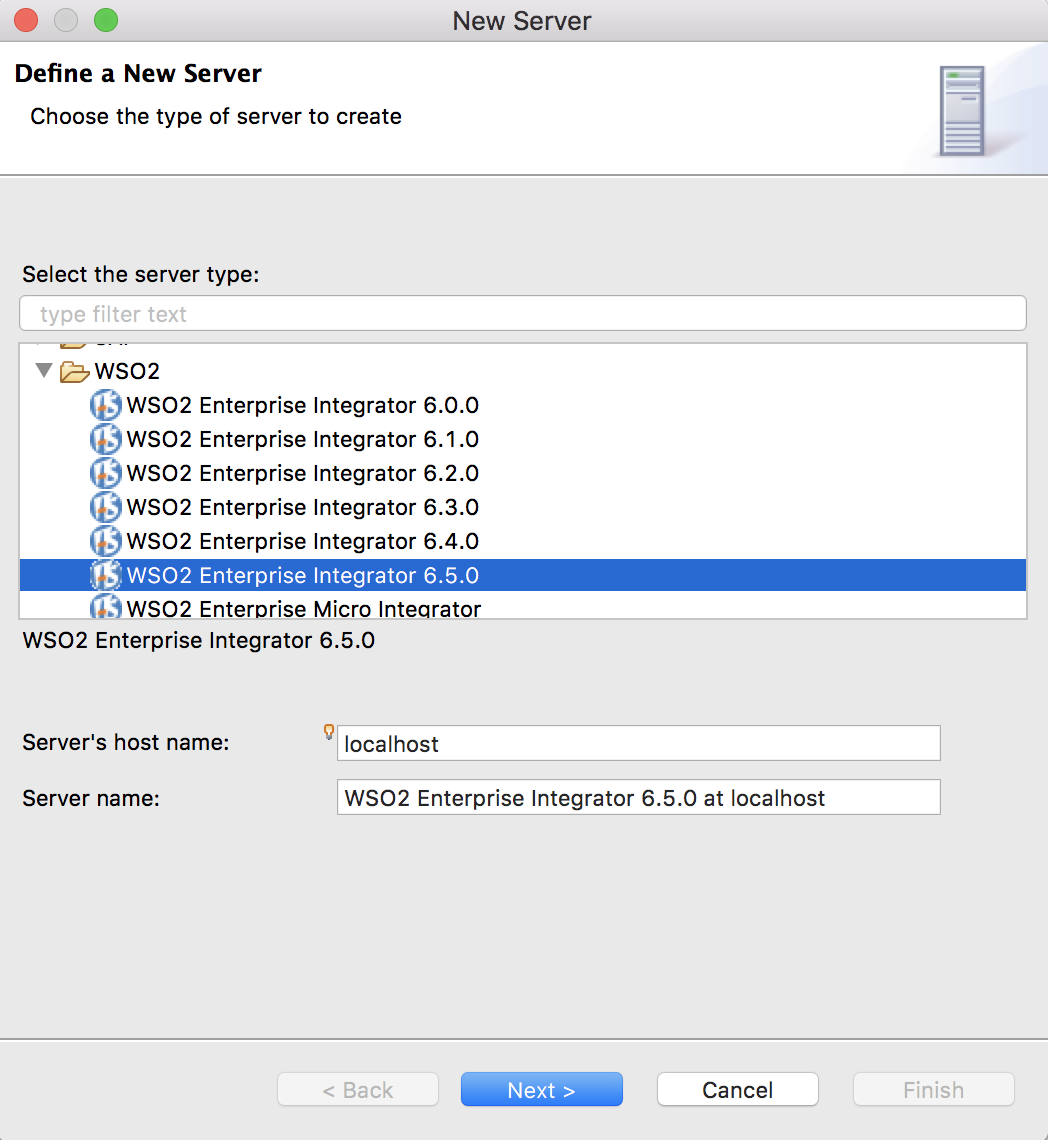The image size is (1048, 1140).
Task: Click the selected Enterprise Integrator 6.5.0 icon
Action: click(x=105, y=575)
